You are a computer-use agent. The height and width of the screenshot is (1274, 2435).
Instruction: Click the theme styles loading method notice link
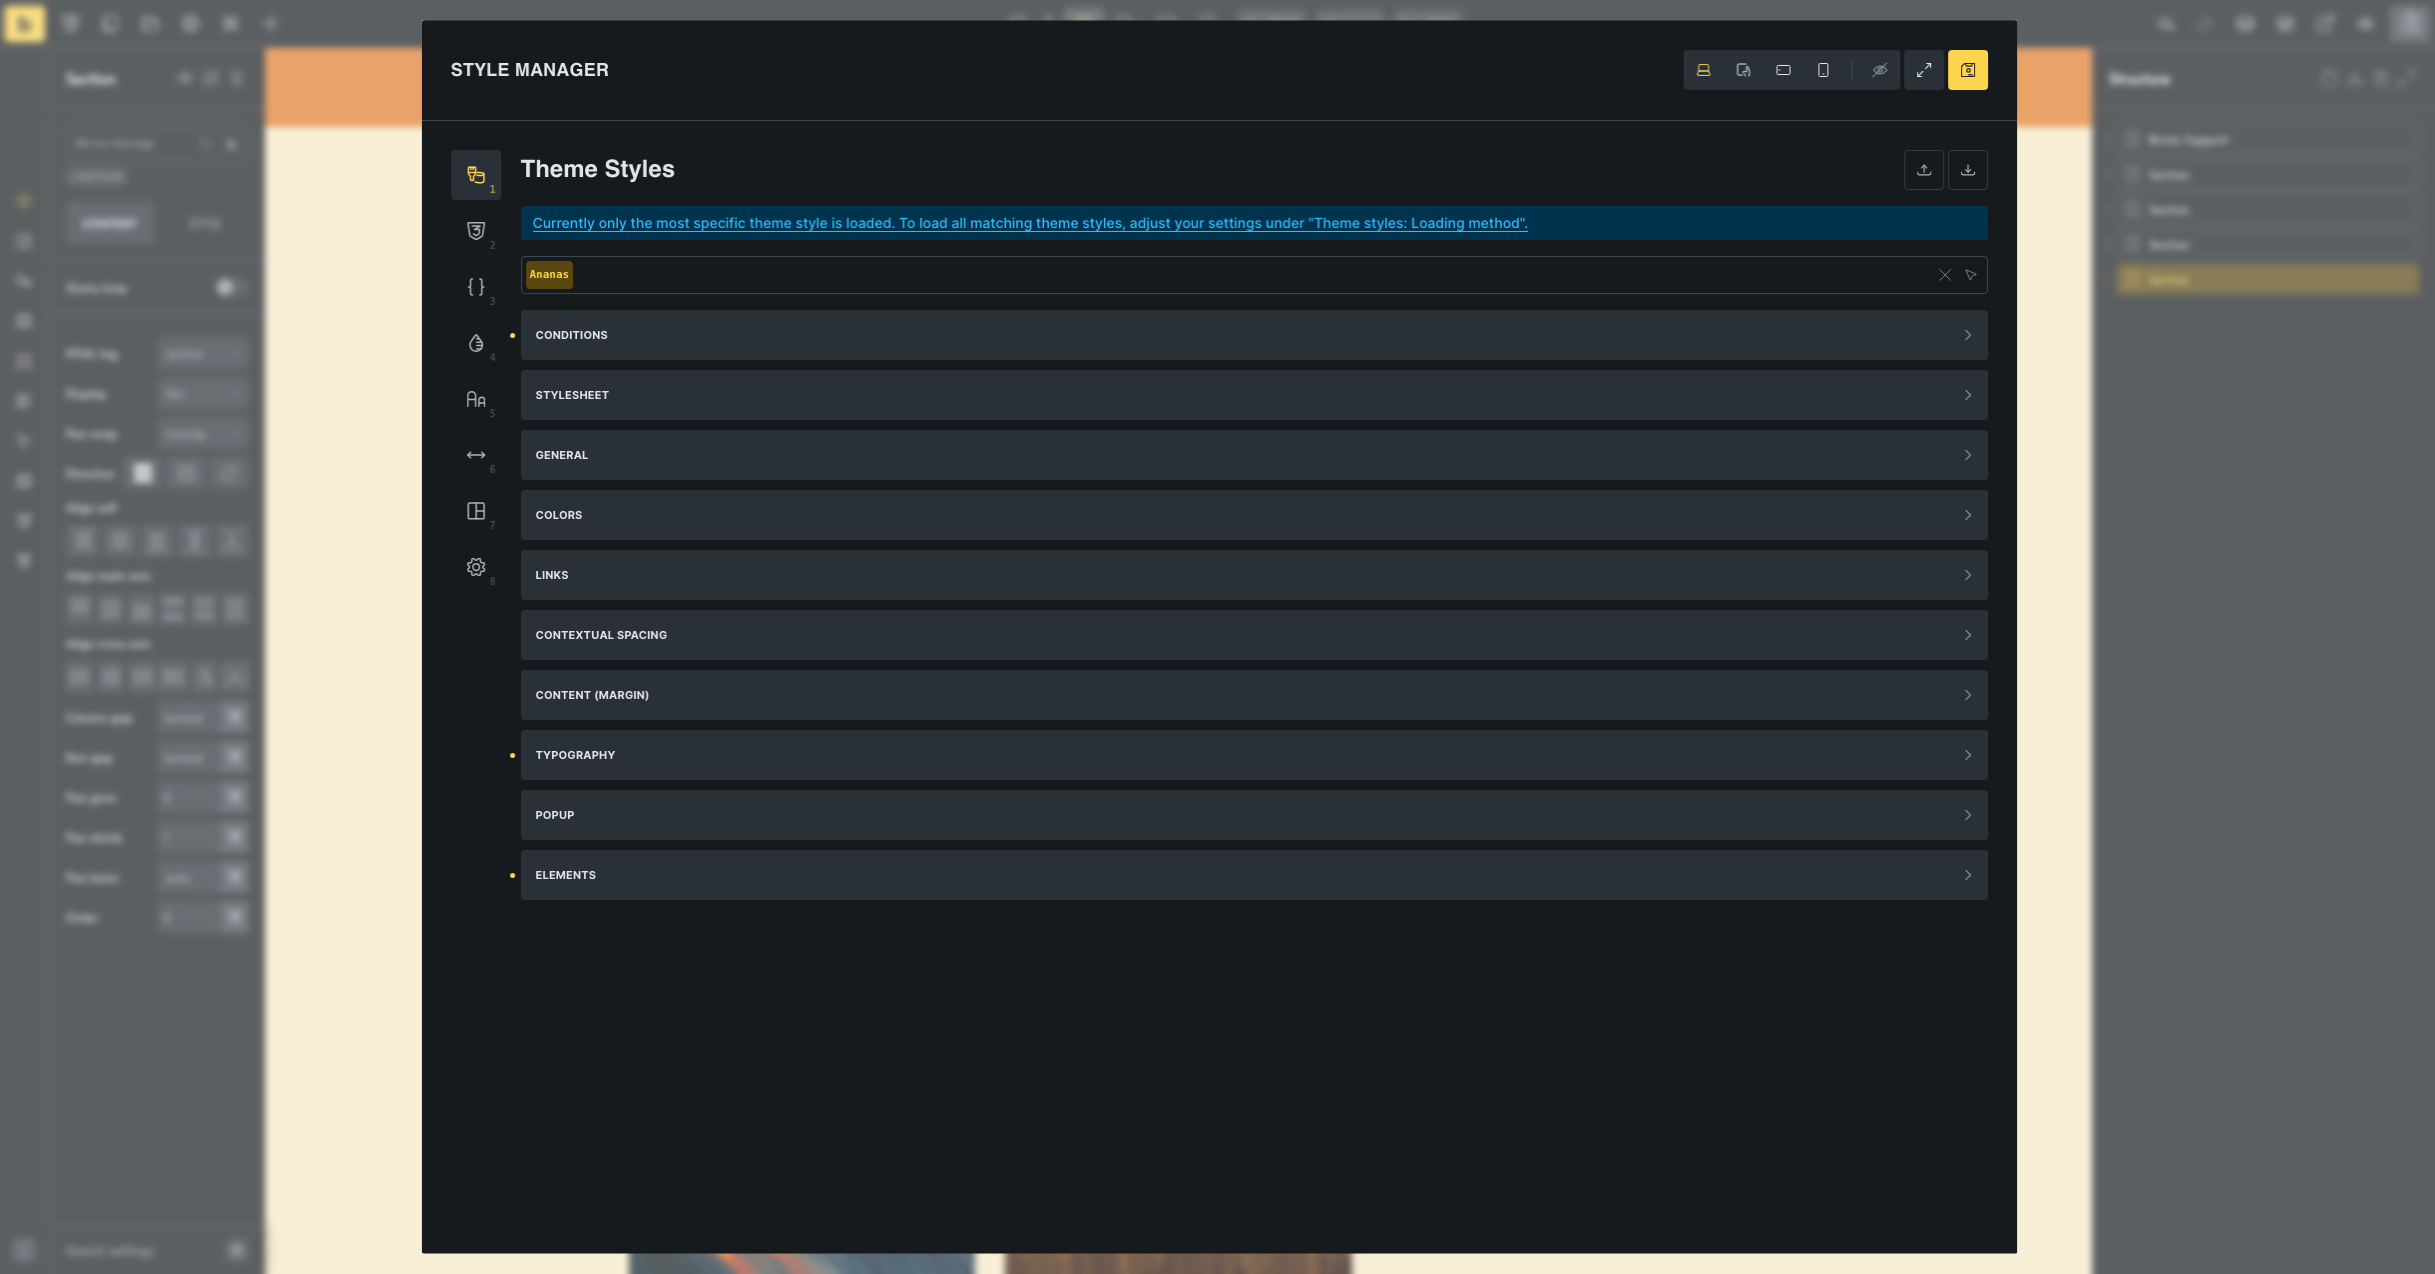[1029, 223]
